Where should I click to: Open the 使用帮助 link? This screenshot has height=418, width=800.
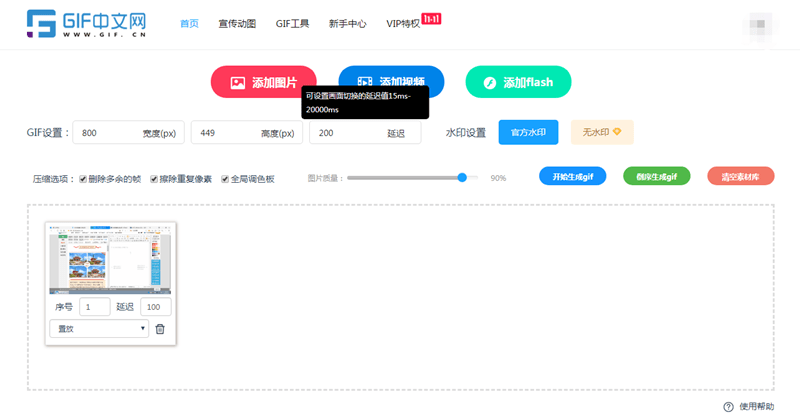click(756, 407)
